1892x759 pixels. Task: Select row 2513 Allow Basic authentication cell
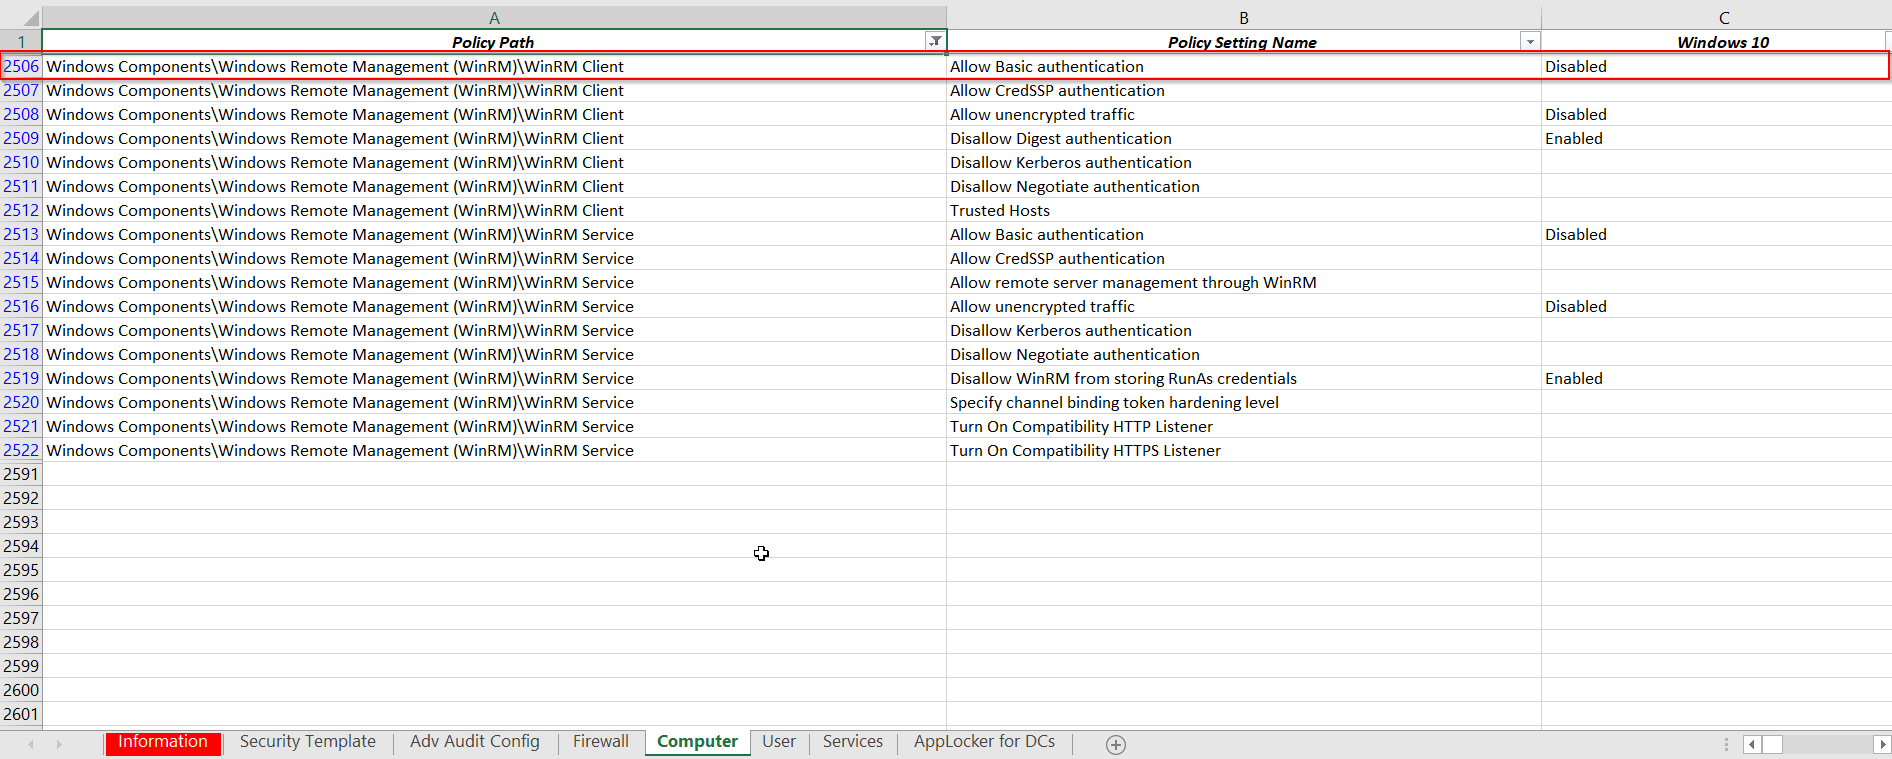1244,234
